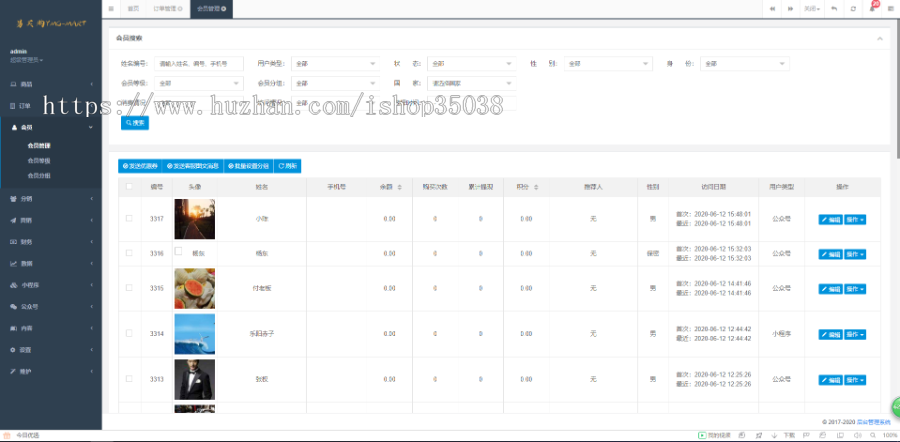Tick the select-all checkbox in table header
The image size is (900, 442).
point(128,187)
